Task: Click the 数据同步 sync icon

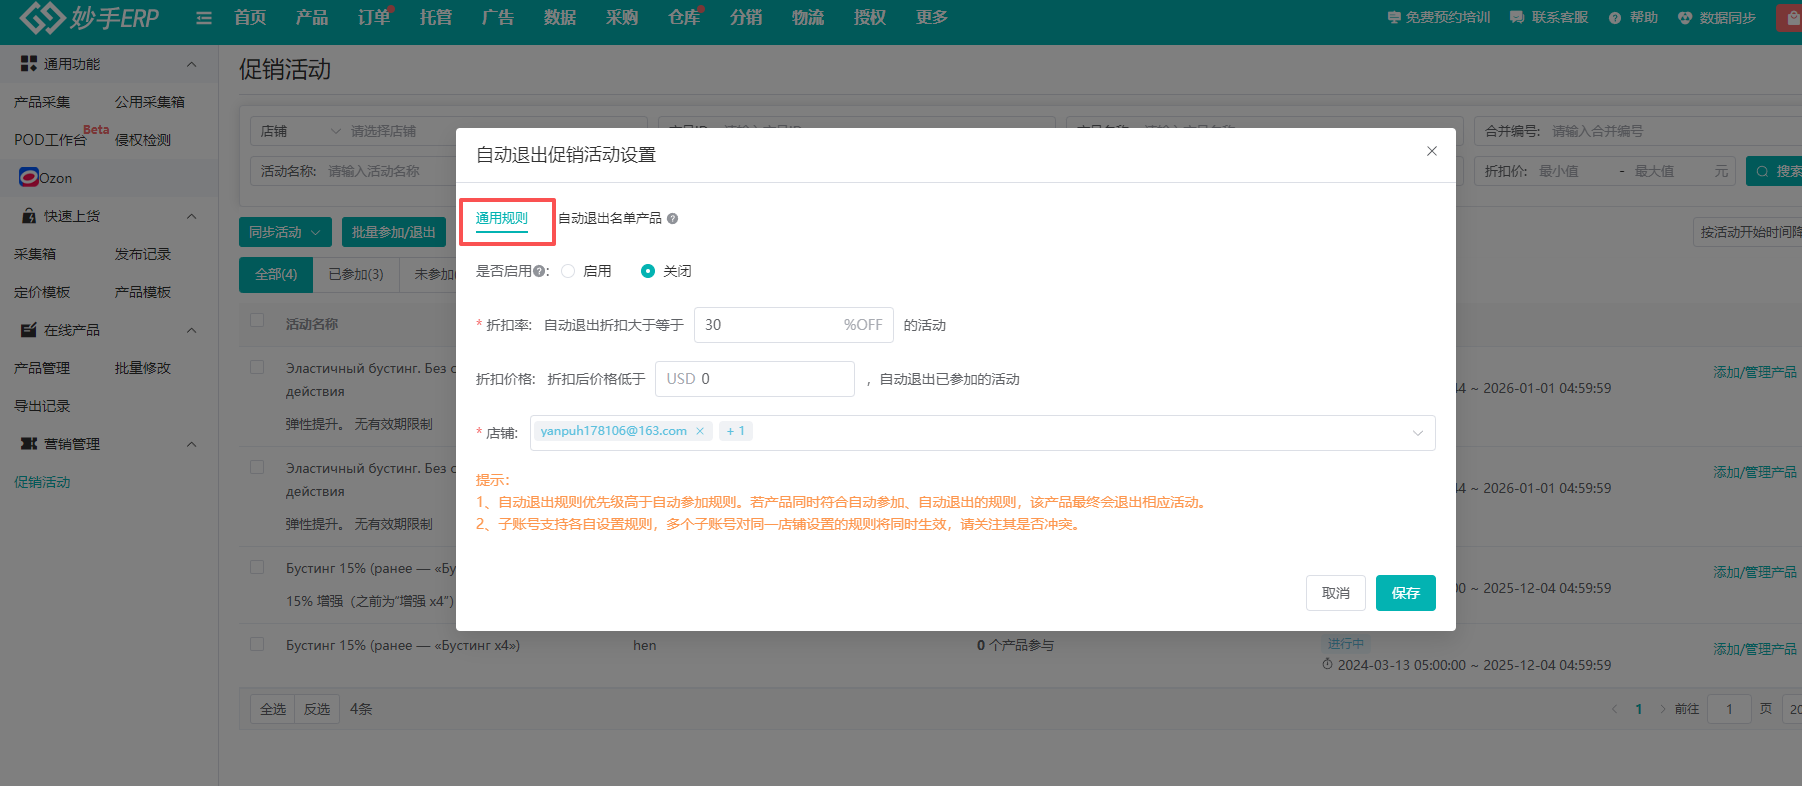Action: (1685, 18)
